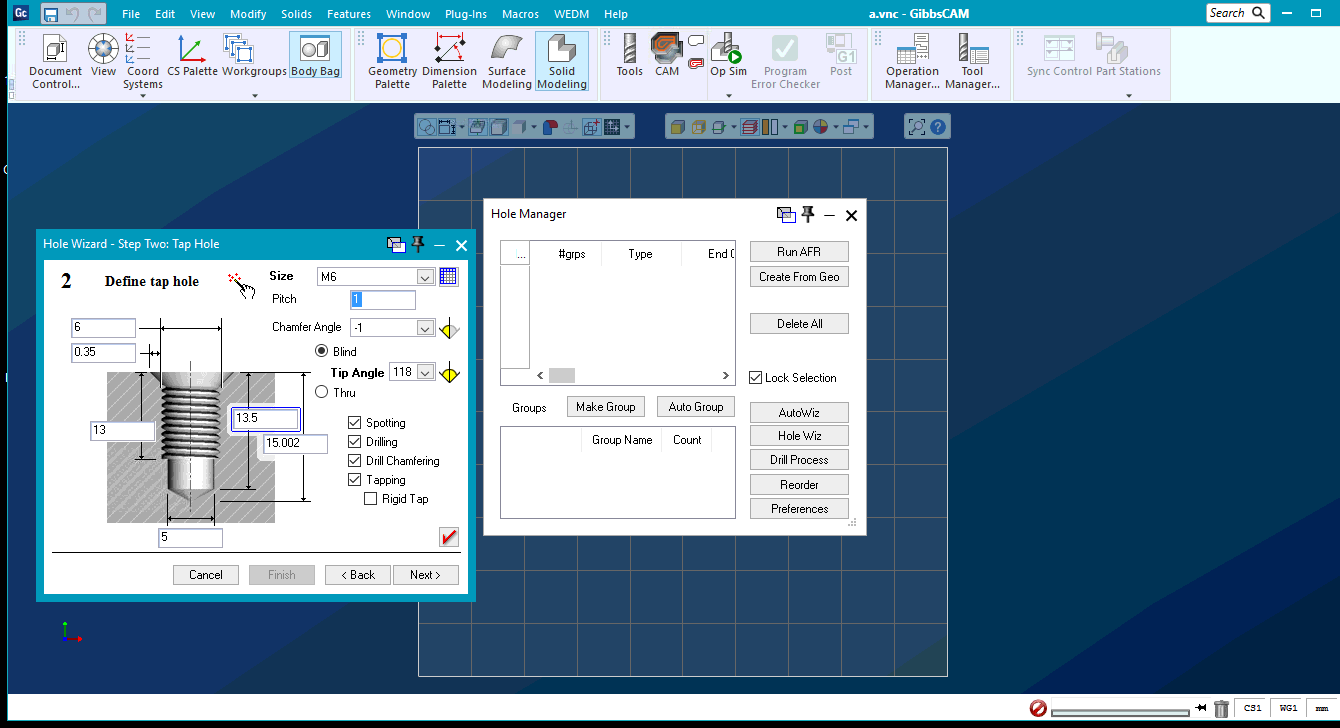
Task: Click the red stop icon in status bar
Action: [x=1038, y=708]
